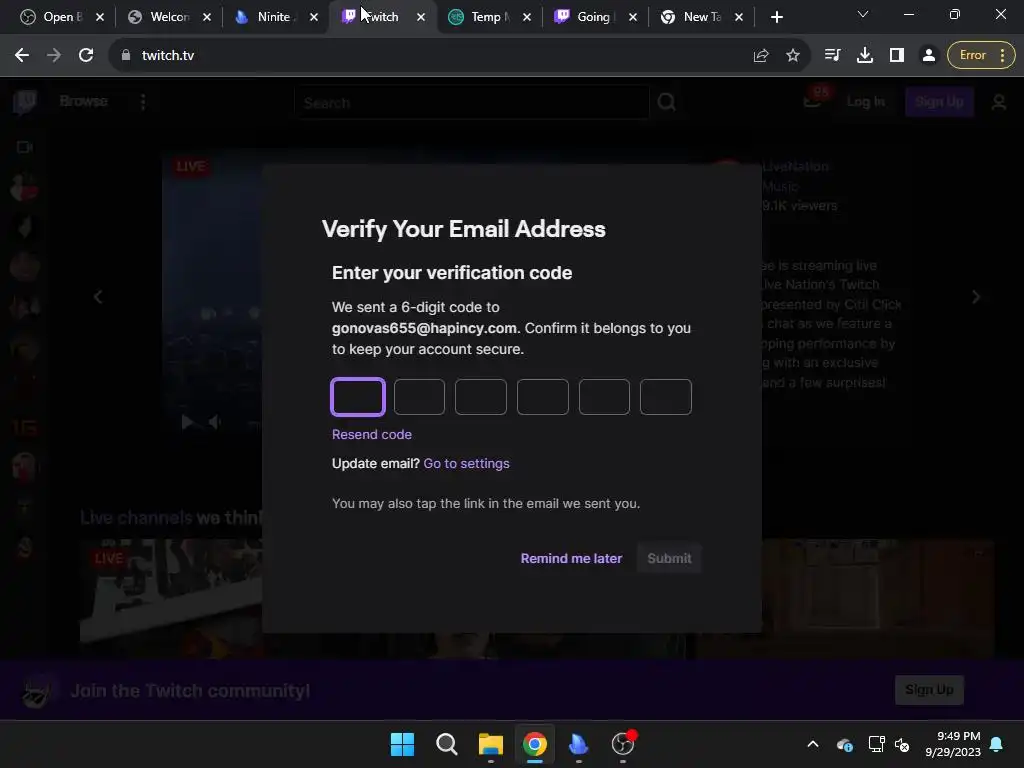Open the Browse link in Twitch header
This screenshot has width=1024, height=768.
tap(84, 101)
